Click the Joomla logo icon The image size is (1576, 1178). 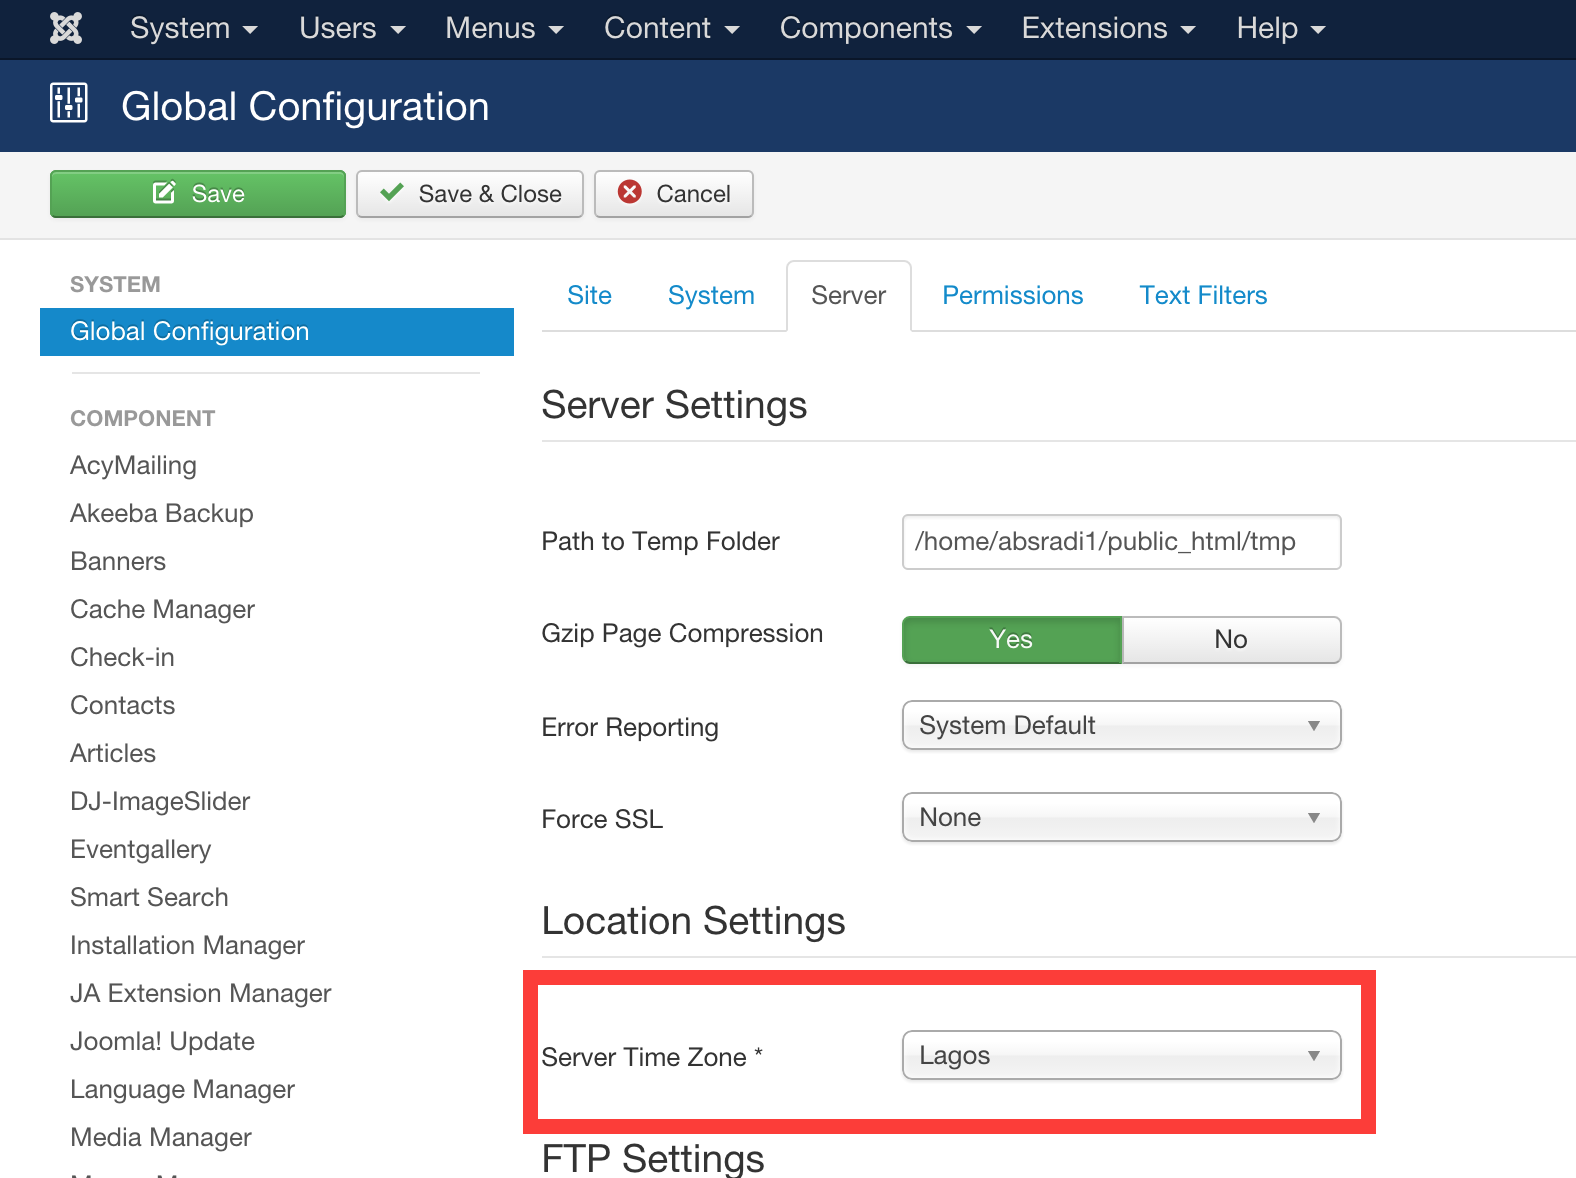[66, 28]
